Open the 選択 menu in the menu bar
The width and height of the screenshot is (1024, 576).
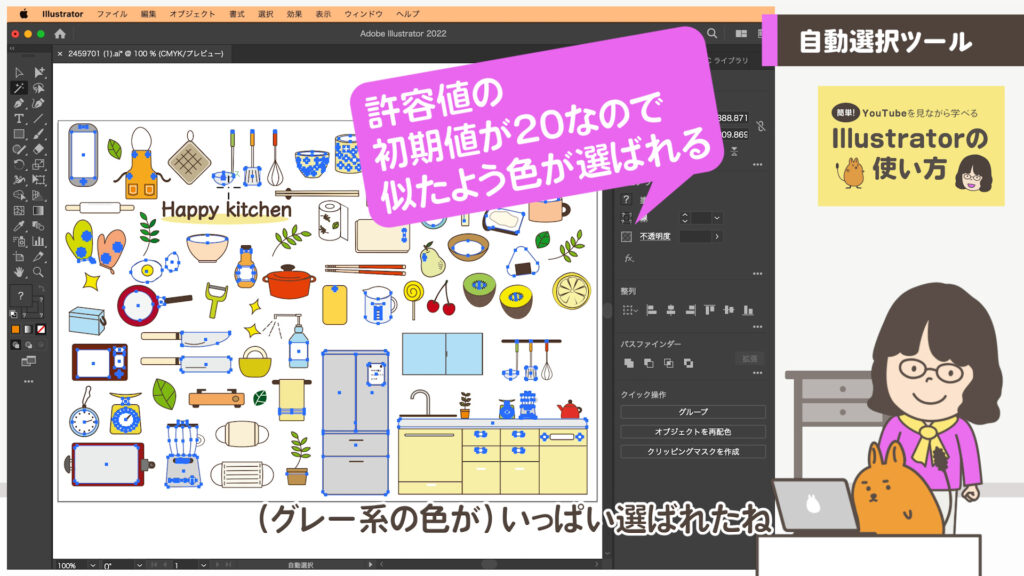tap(264, 14)
